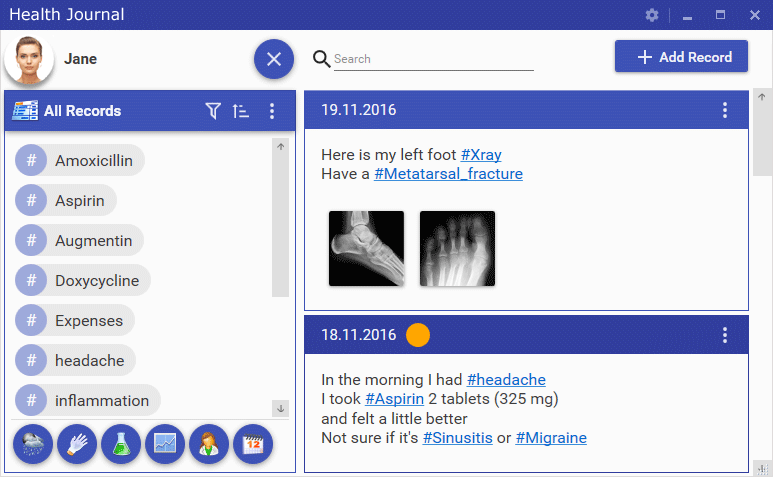Follow the #Metatarsal_fracture hashtag link
The height and width of the screenshot is (477, 773).
click(448, 174)
